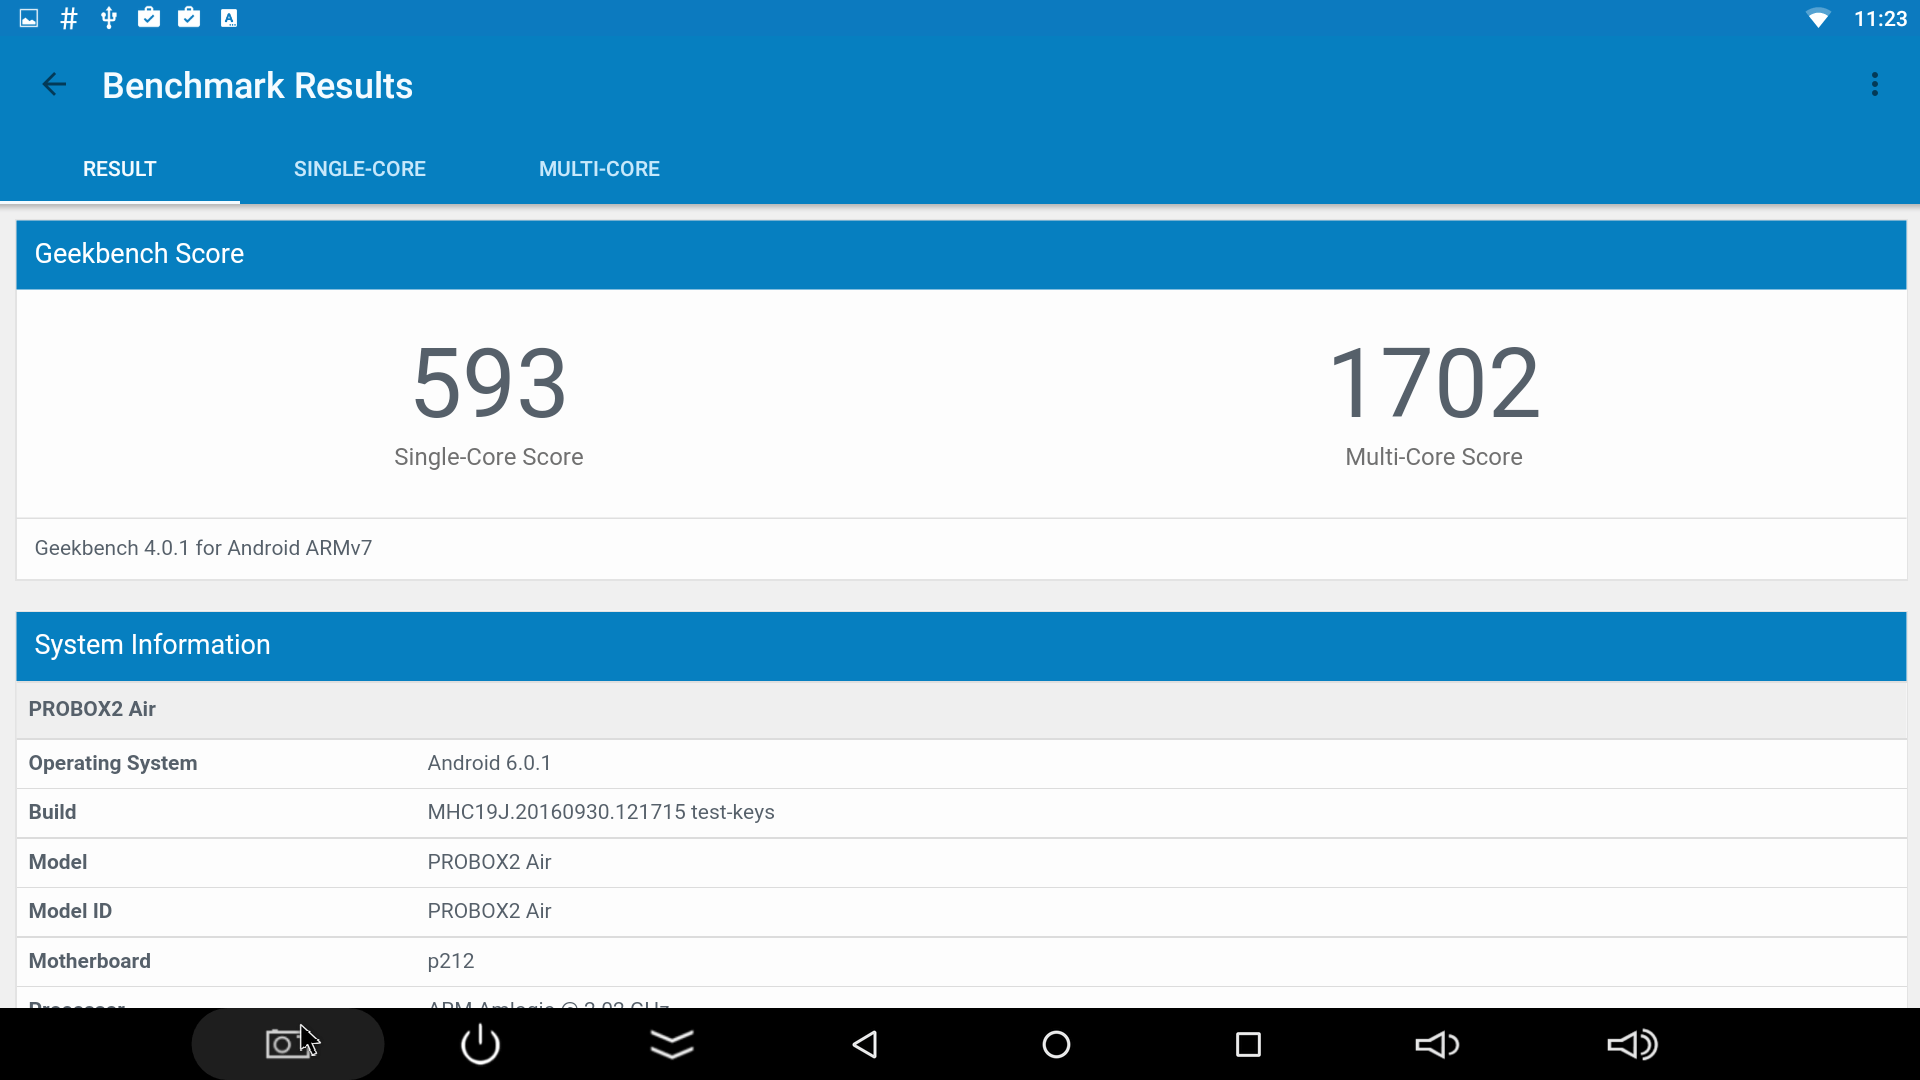Tap the image notification icon in status bar
Image resolution: width=1920 pixels, height=1080 pixels.
(29, 18)
